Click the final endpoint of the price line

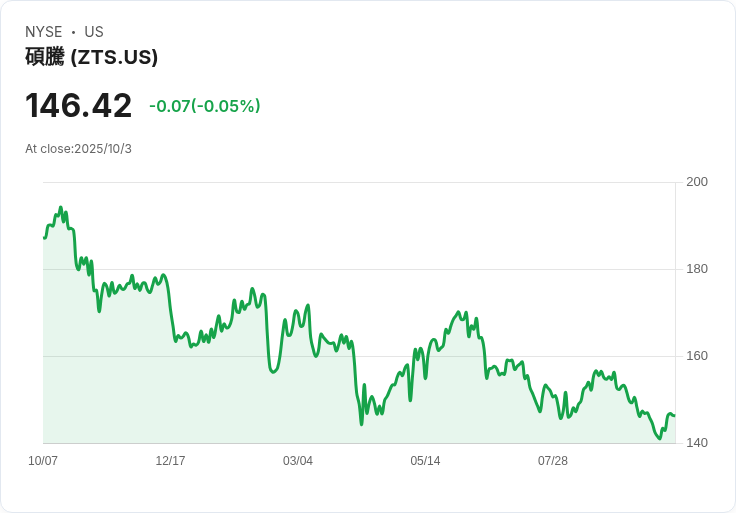[674, 415]
